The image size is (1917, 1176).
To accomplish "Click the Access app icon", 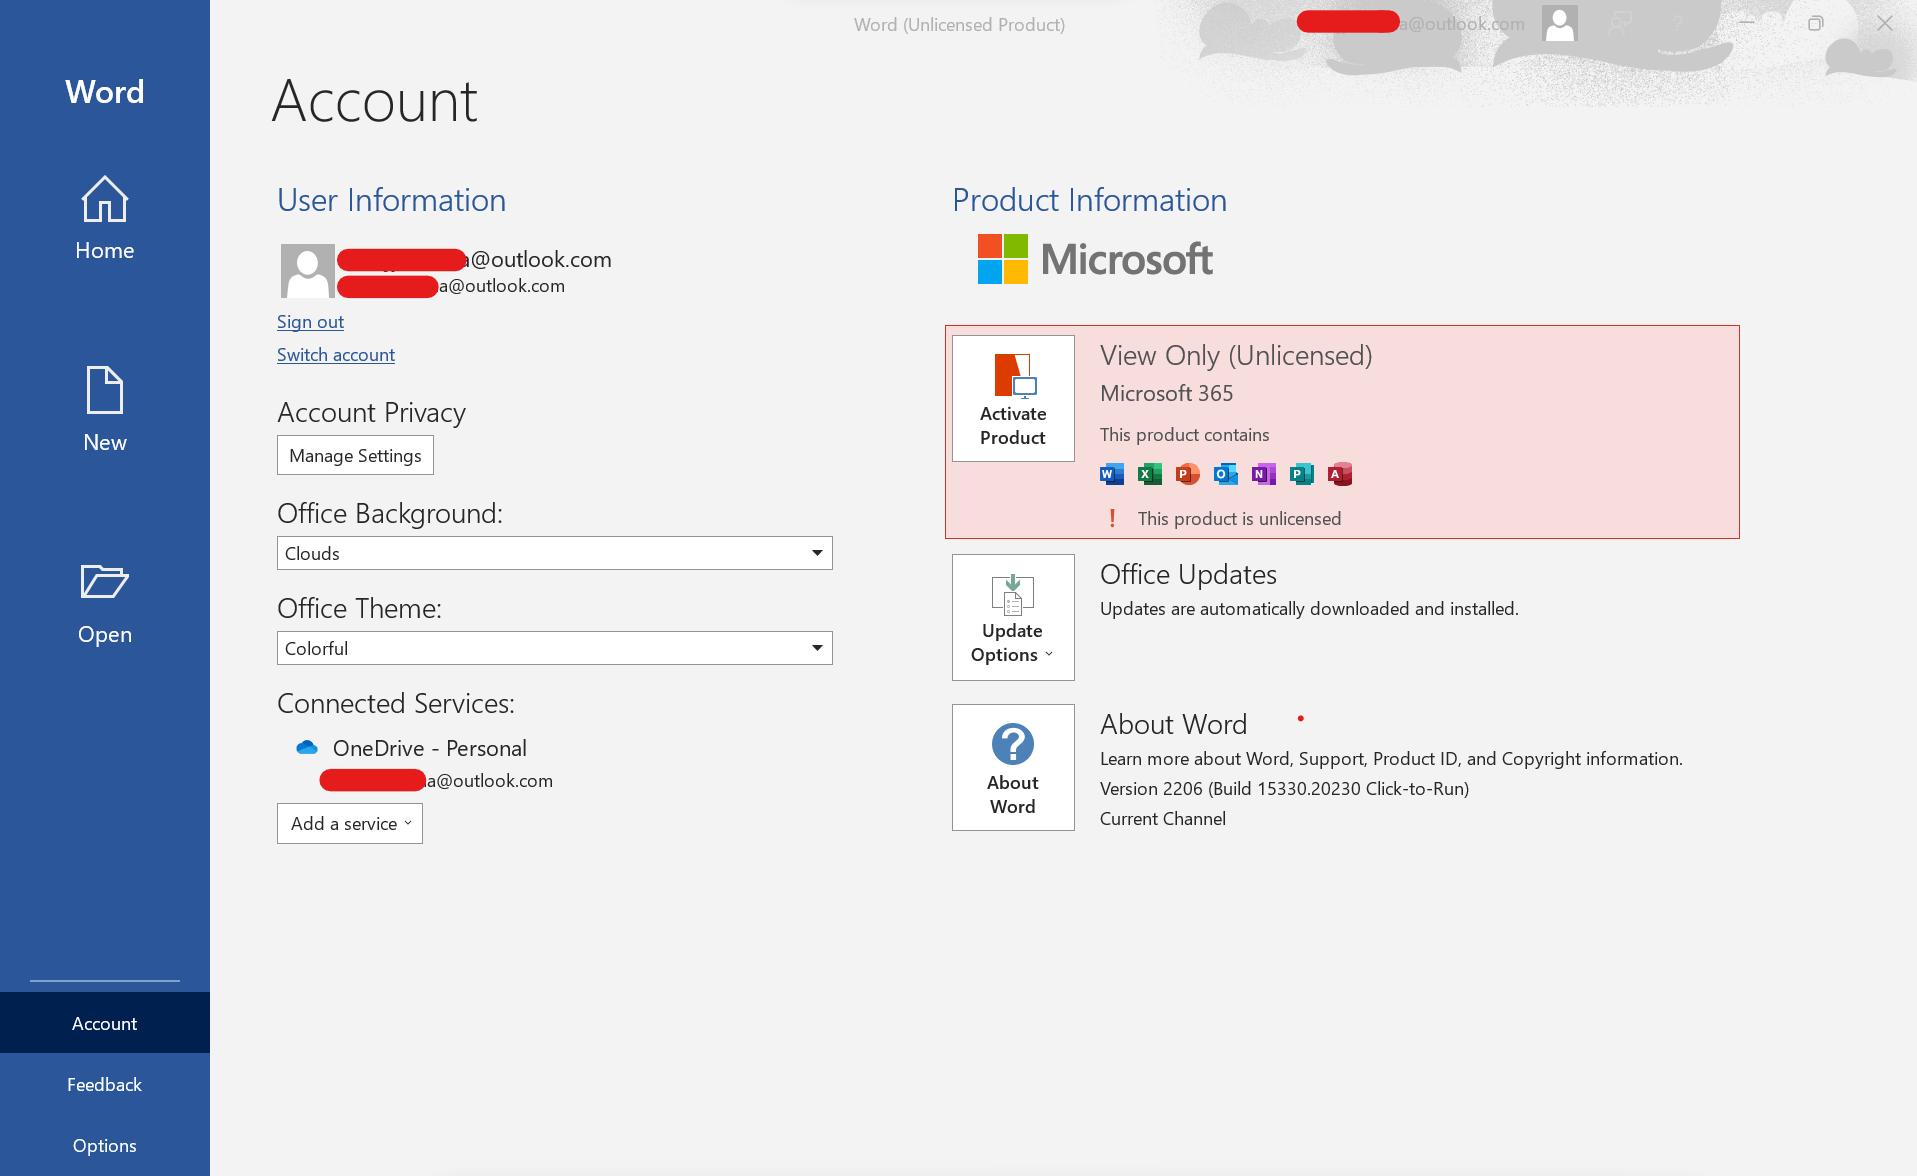I will click(x=1339, y=474).
